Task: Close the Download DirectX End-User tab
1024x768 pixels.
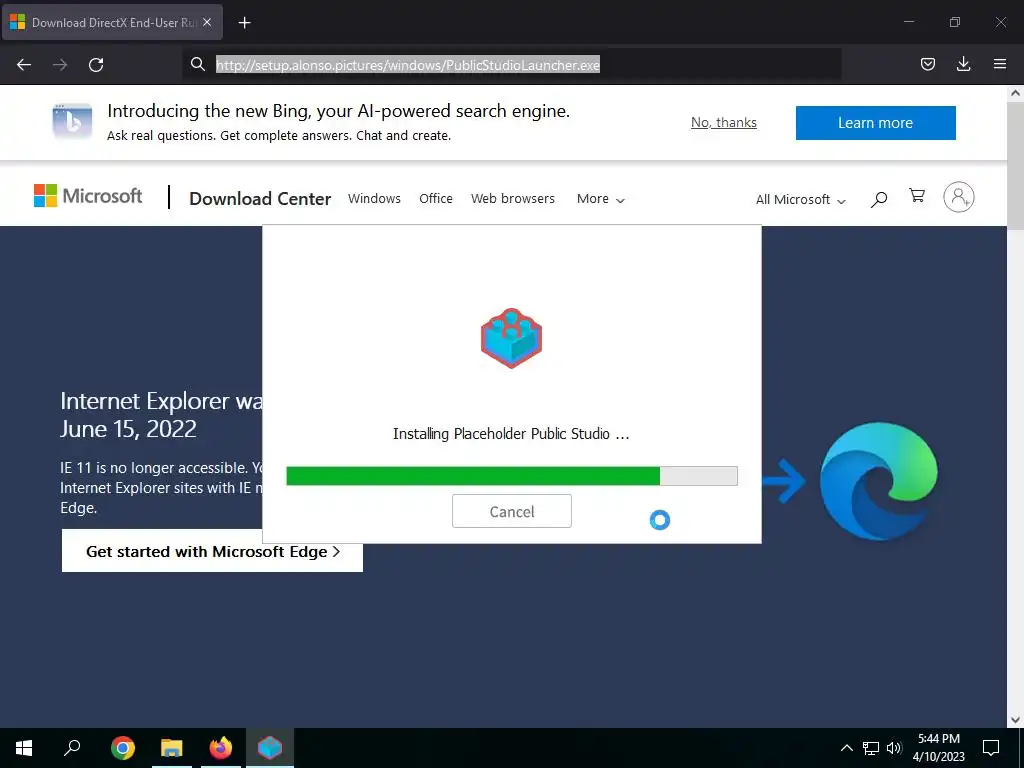Action: pyautogui.click(x=207, y=22)
